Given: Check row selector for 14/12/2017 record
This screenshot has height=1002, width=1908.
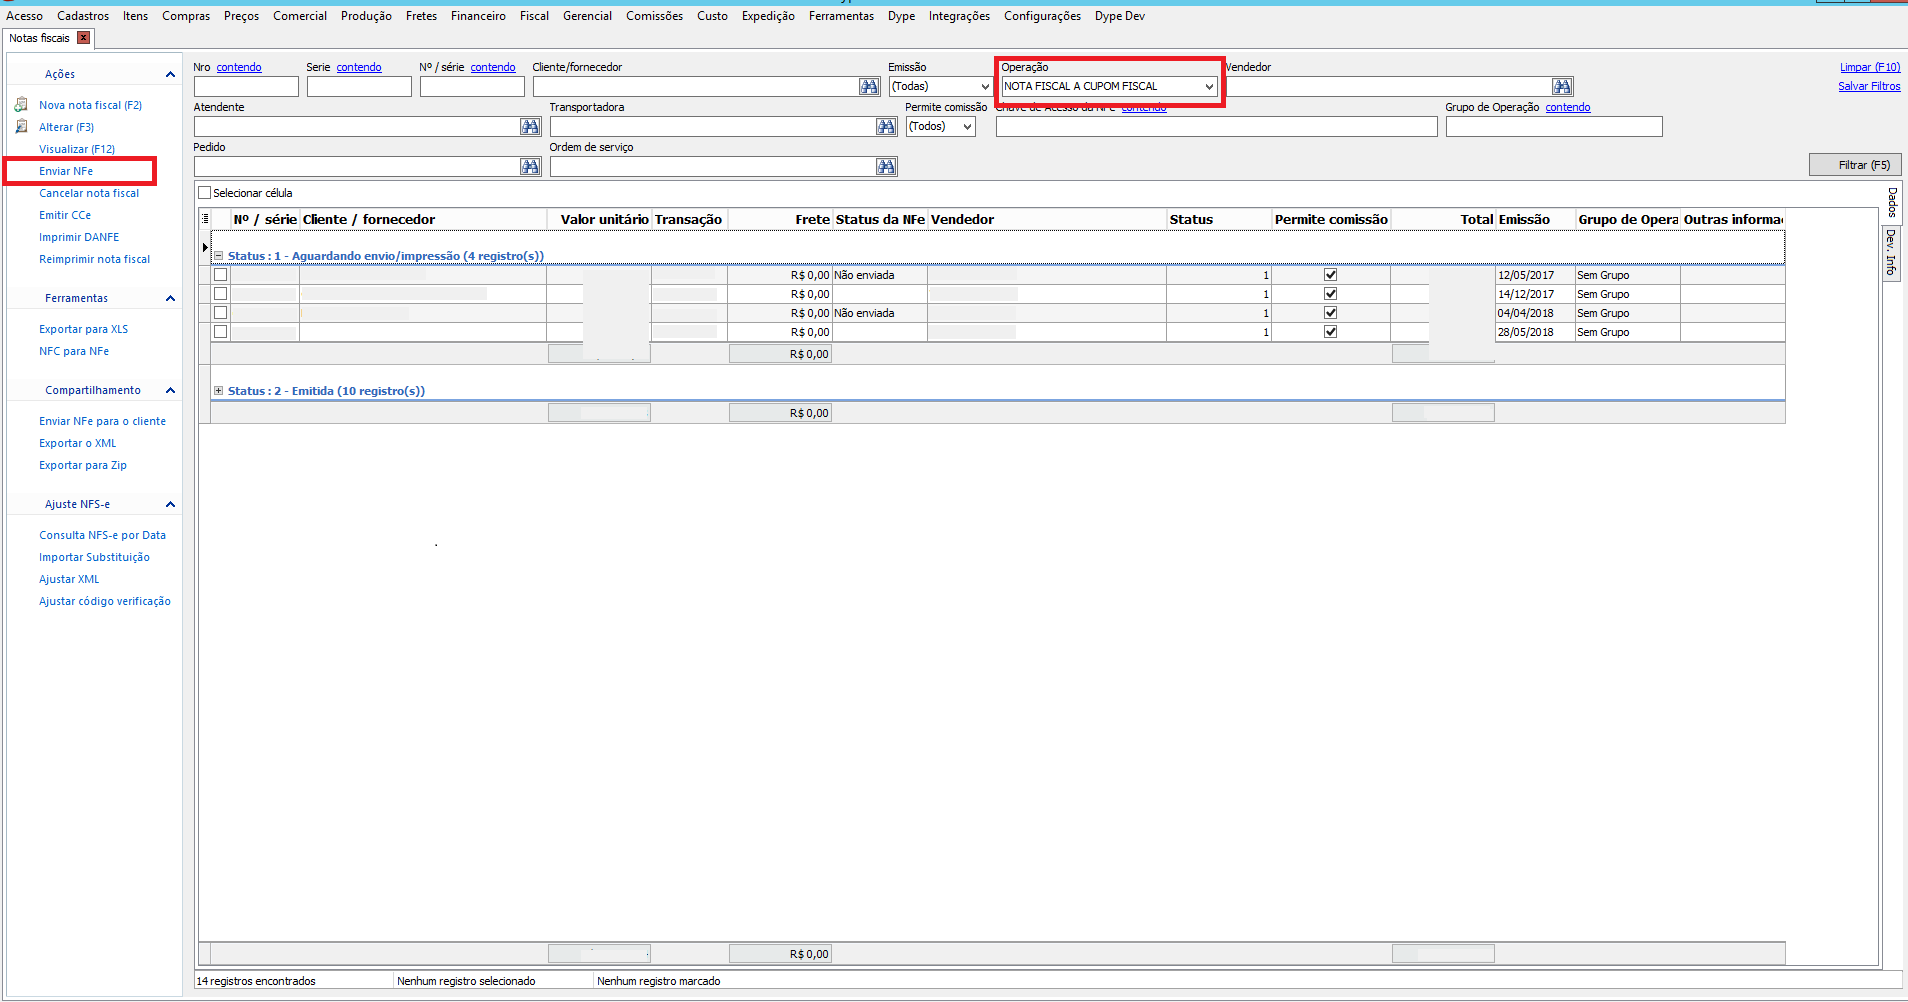Looking at the screenshot, I should click(x=221, y=294).
